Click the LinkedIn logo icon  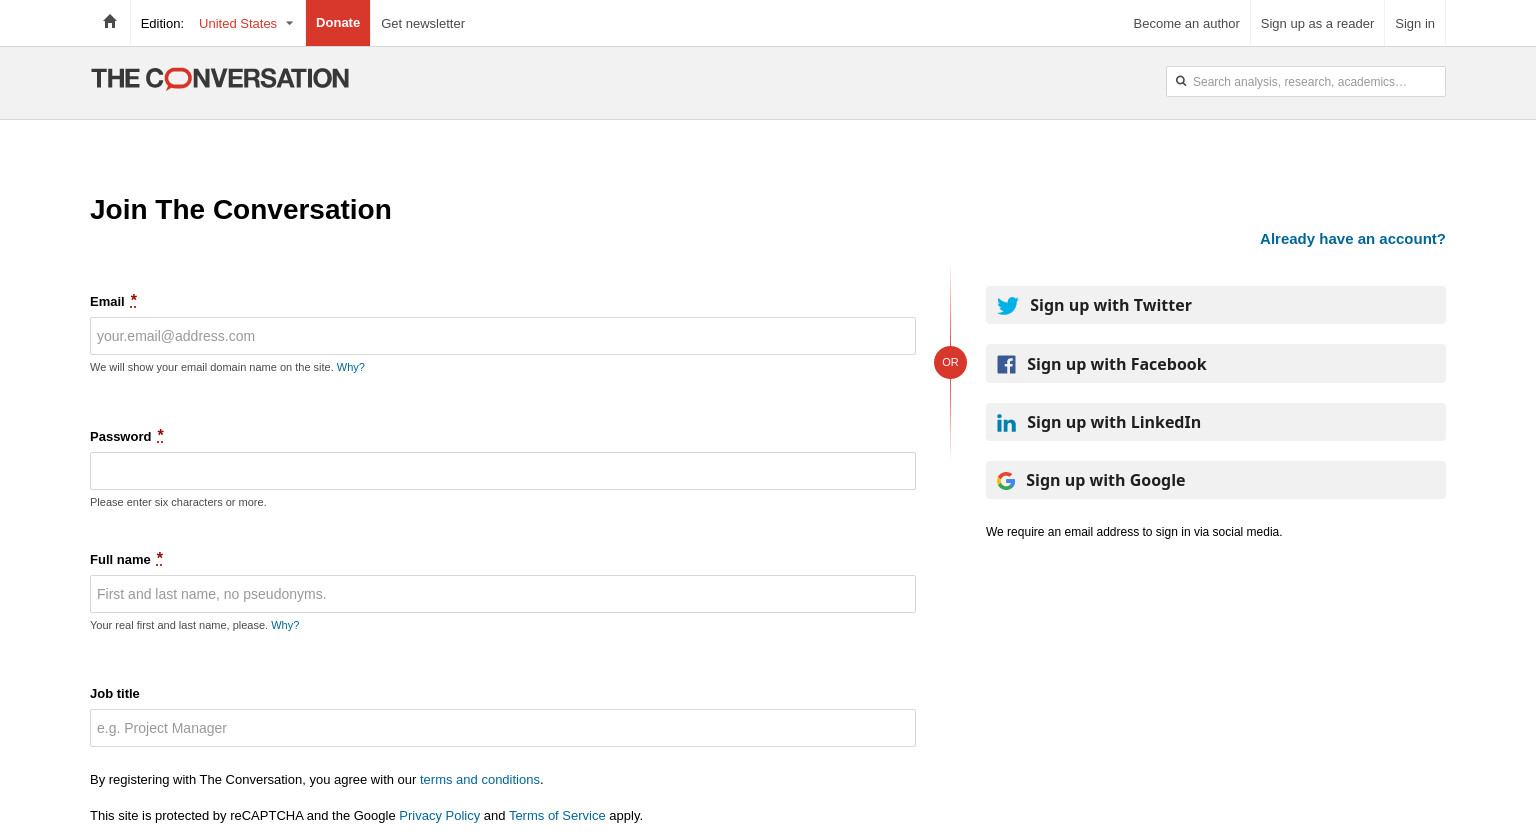(x=1006, y=423)
